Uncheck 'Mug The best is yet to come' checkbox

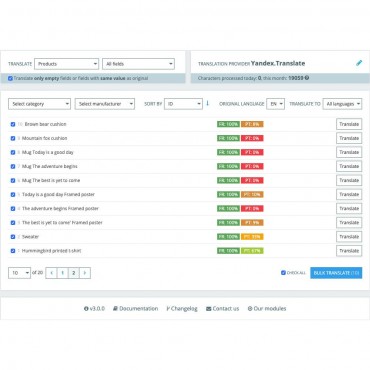(x=13, y=180)
